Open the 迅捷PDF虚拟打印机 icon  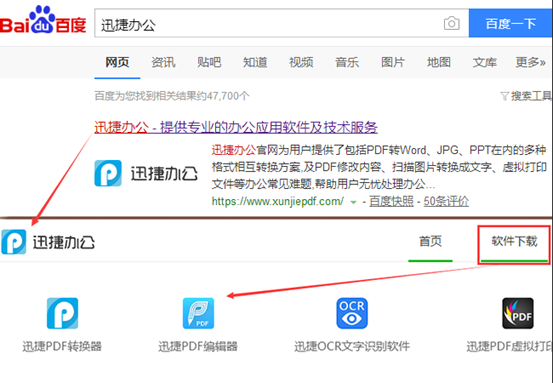(x=518, y=313)
